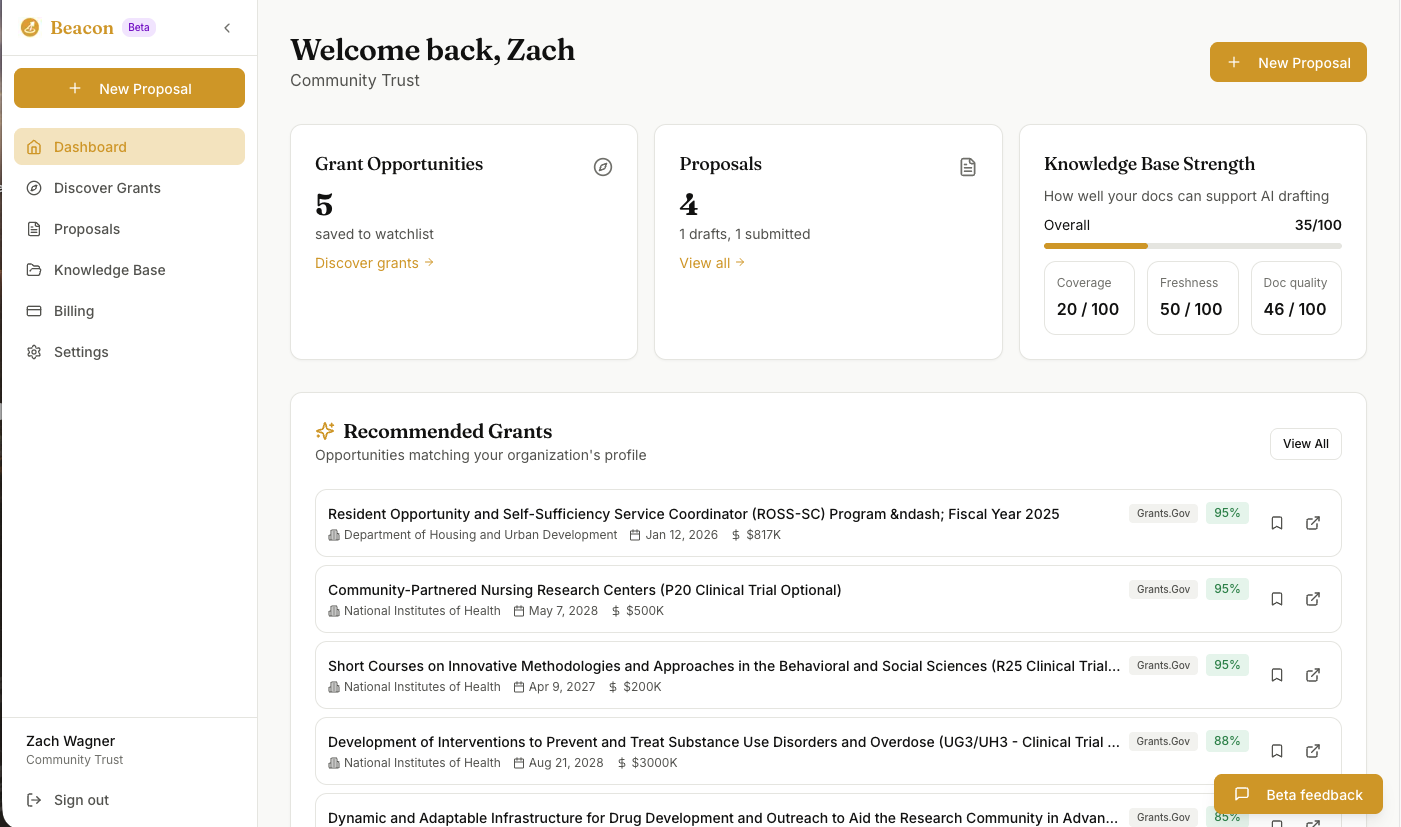Click the sign out icon at bottom left

tap(34, 799)
